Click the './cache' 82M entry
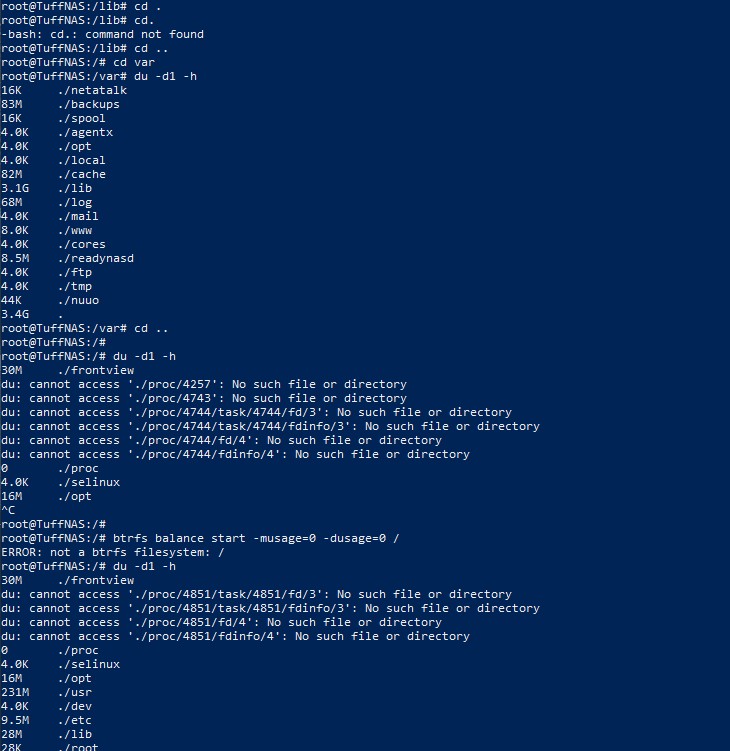 click(x=53, y=174)
